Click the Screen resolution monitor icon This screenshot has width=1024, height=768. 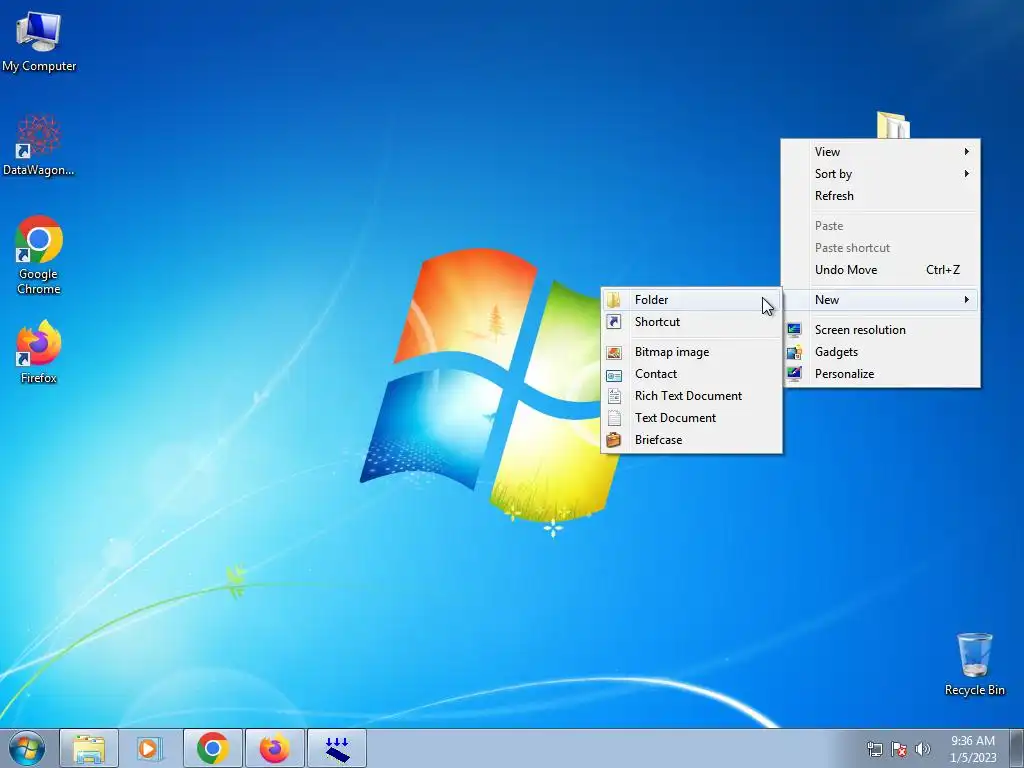click(x=794, y=330)
